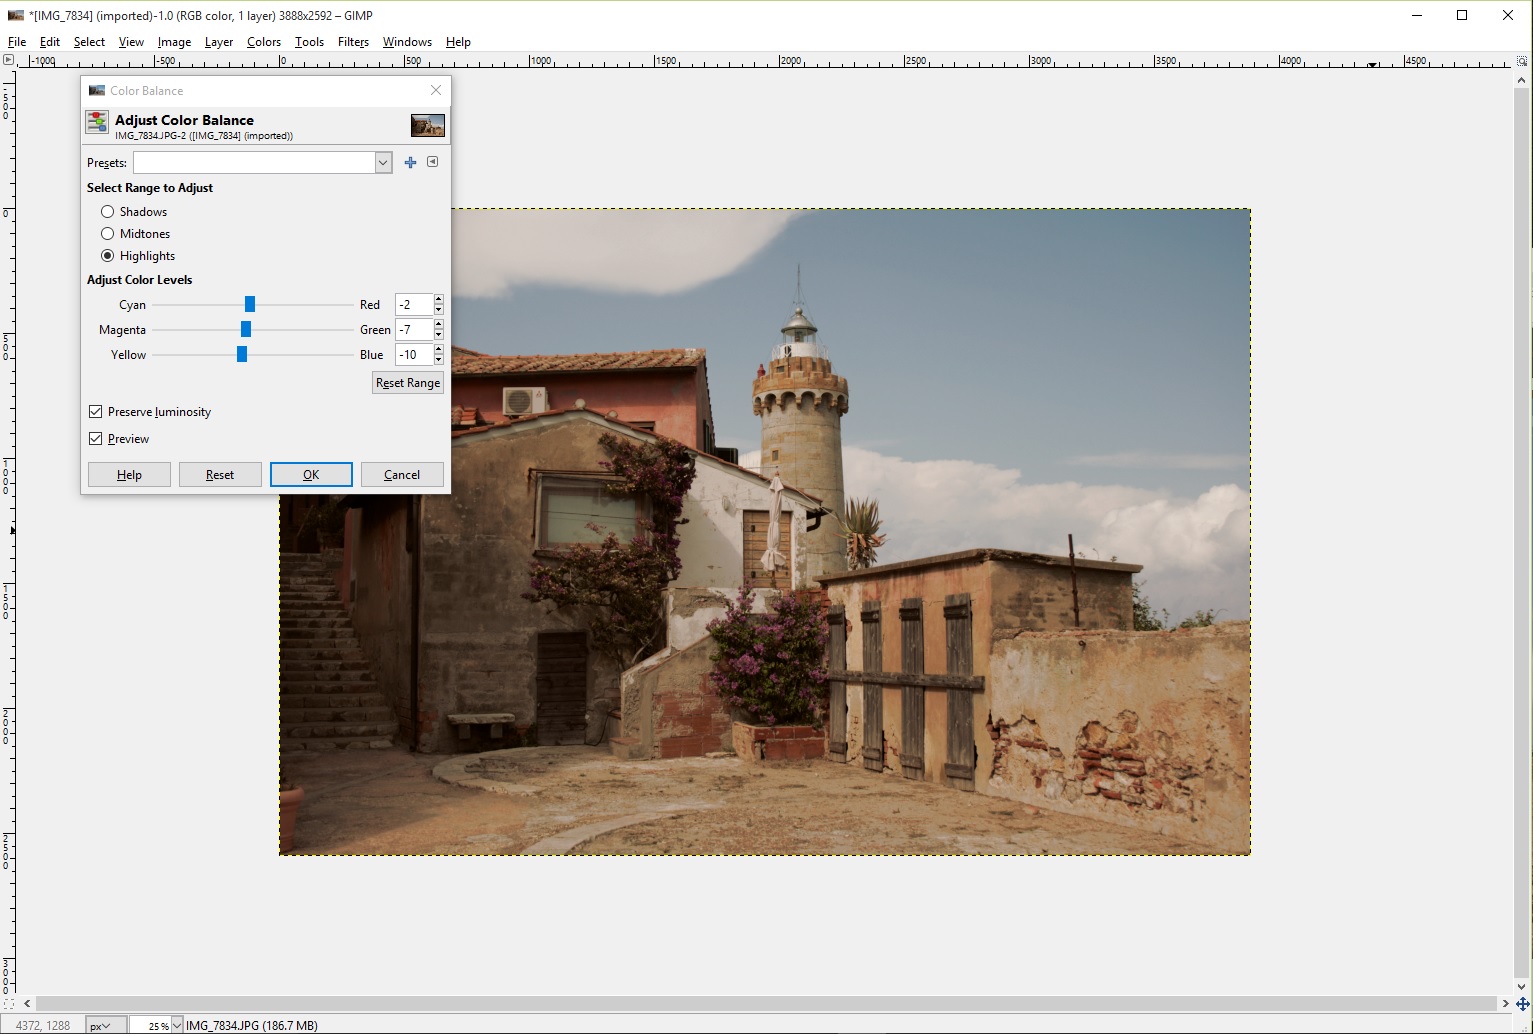
Task: Open the Help menu in menu bar
Action: [458, 42]
